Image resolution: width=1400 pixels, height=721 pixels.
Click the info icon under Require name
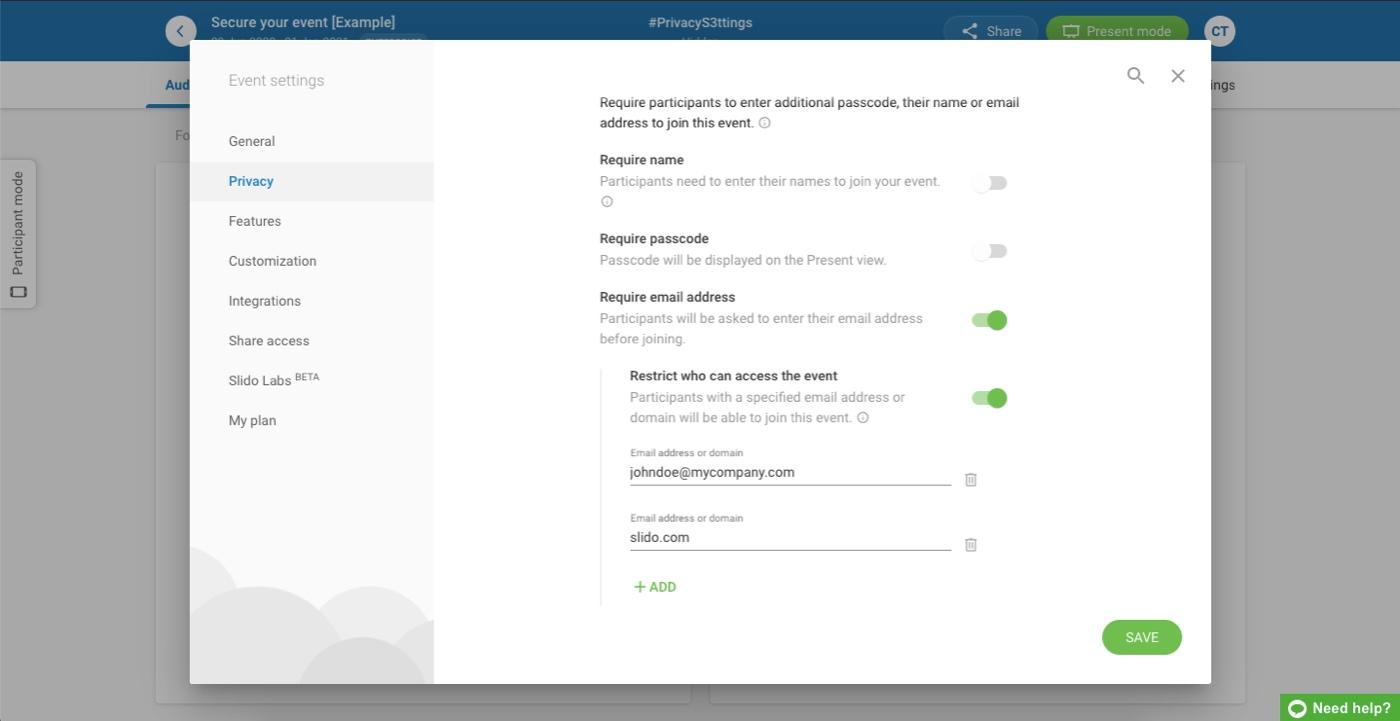click(x=606, y=202)
